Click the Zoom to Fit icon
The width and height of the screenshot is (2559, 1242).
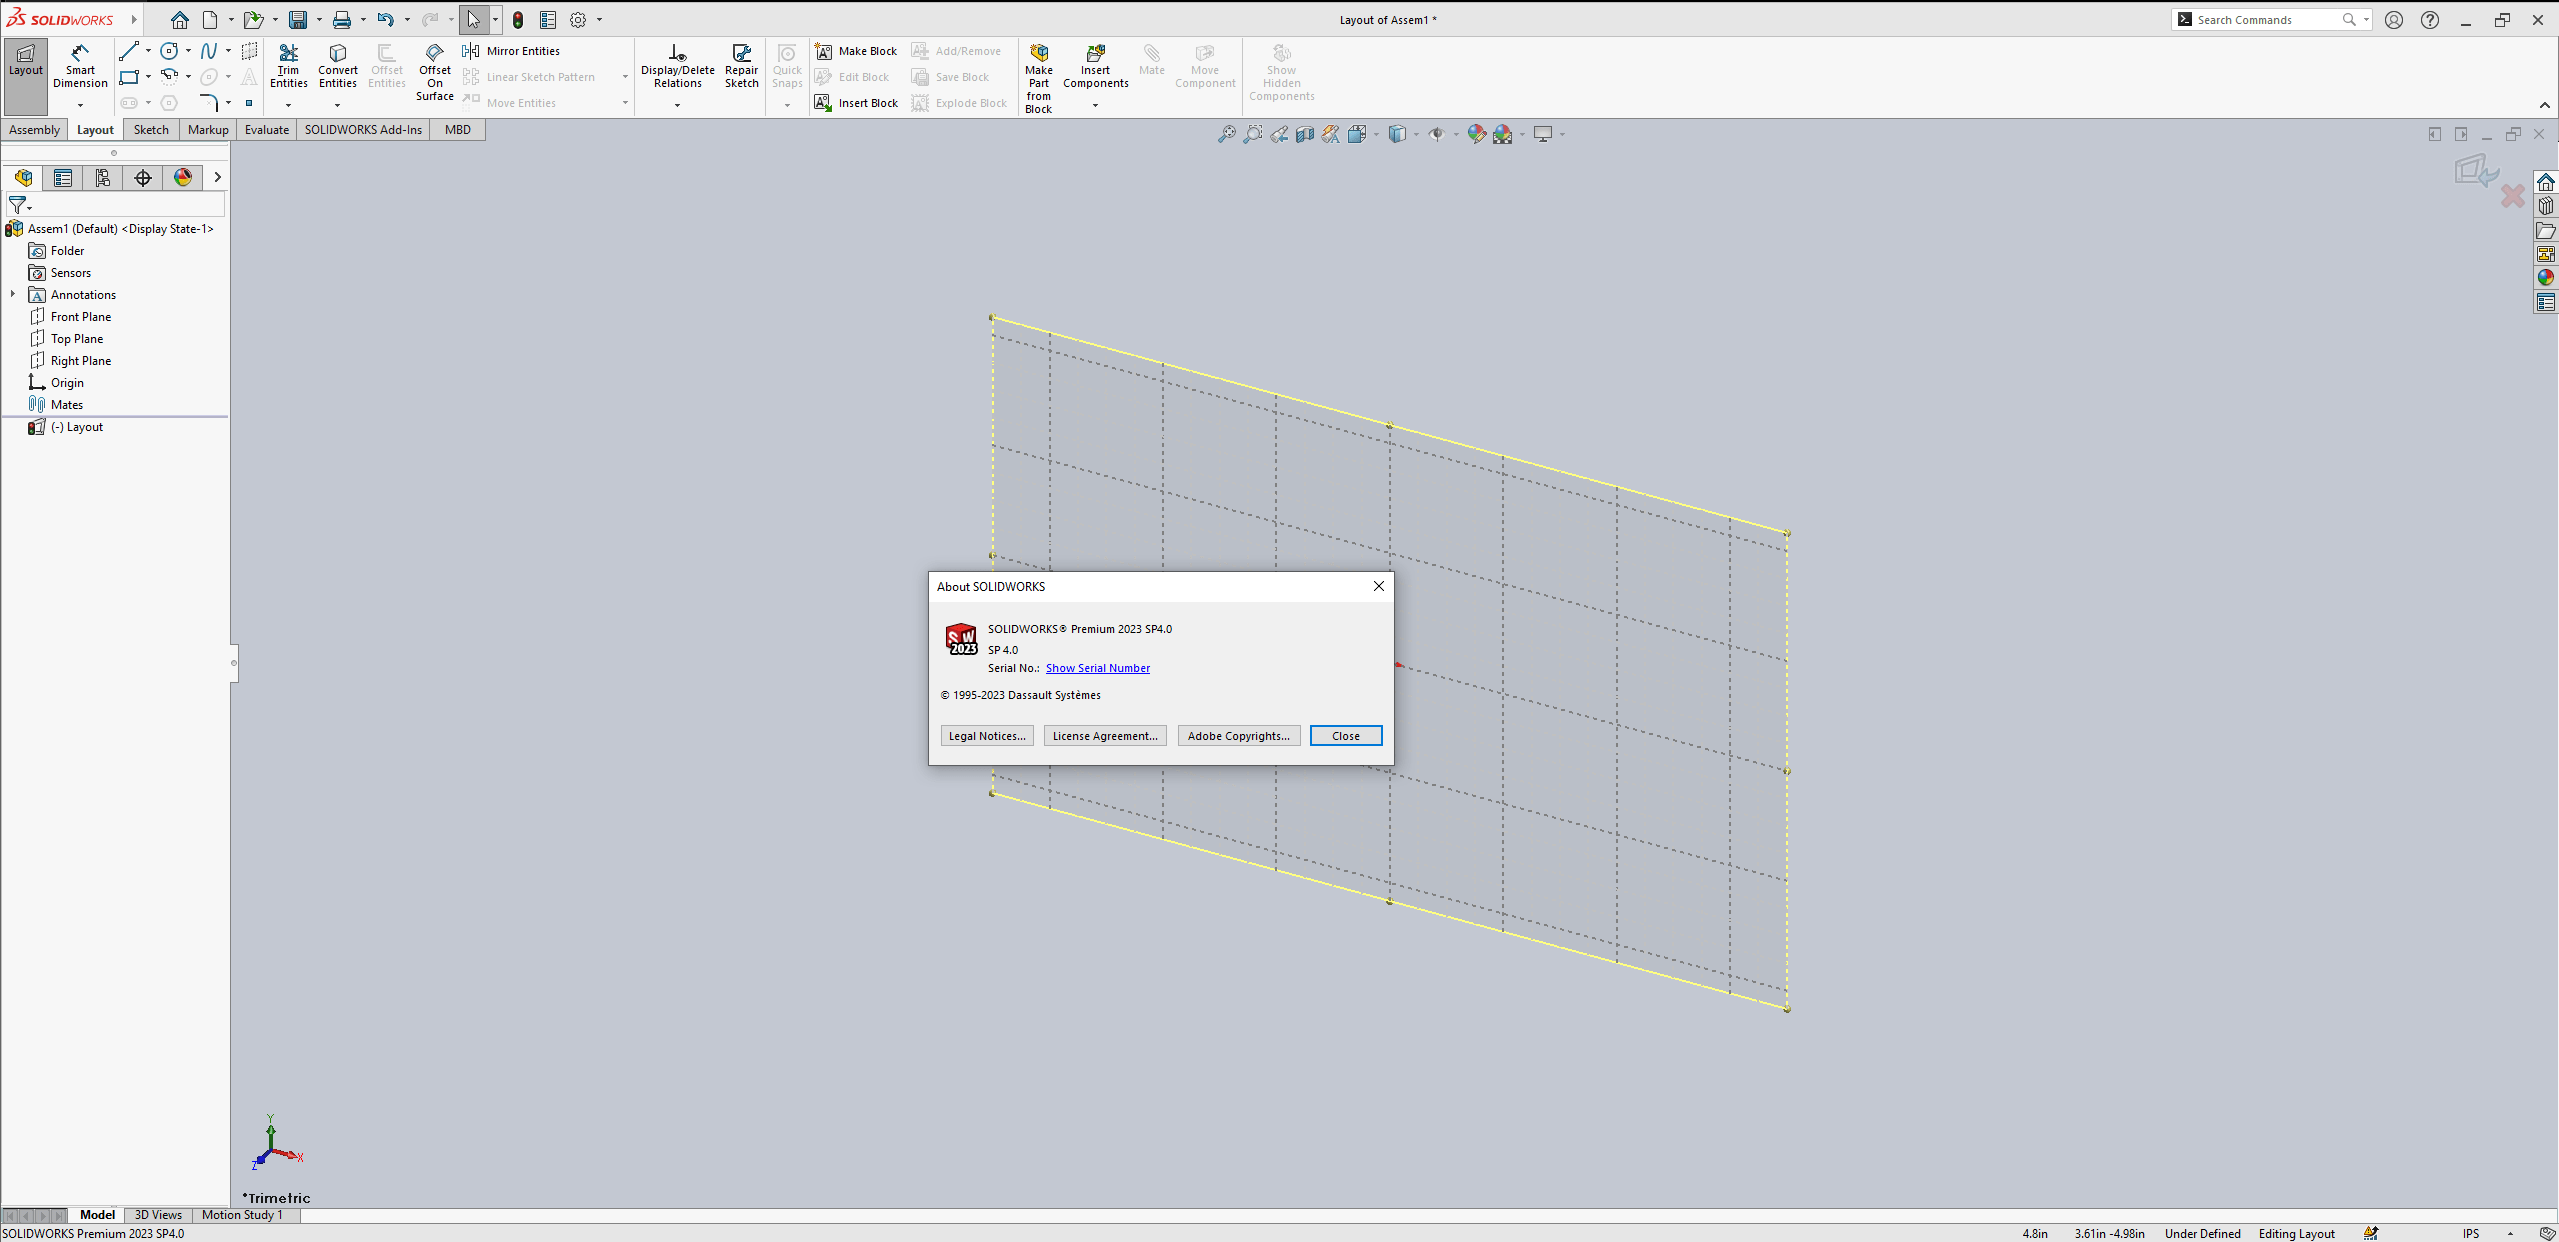(1226, 134)
